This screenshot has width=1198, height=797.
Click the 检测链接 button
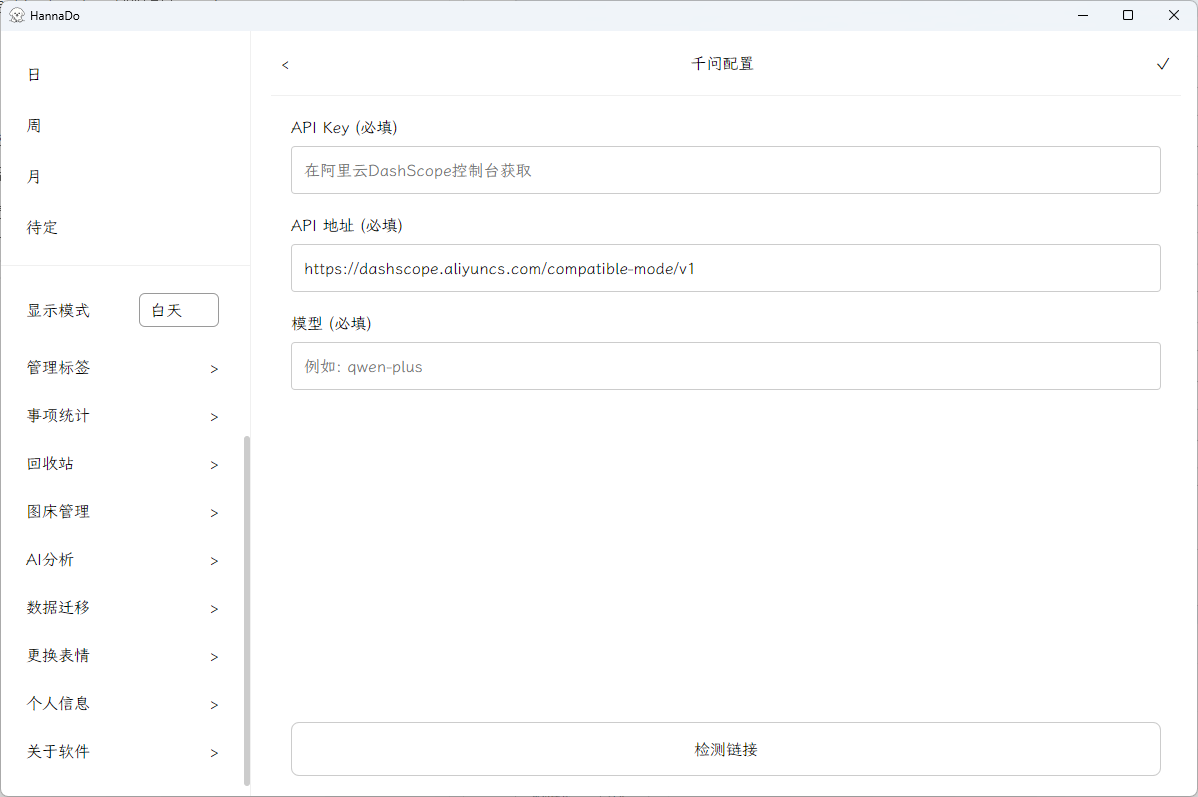[x=725, y=749]
